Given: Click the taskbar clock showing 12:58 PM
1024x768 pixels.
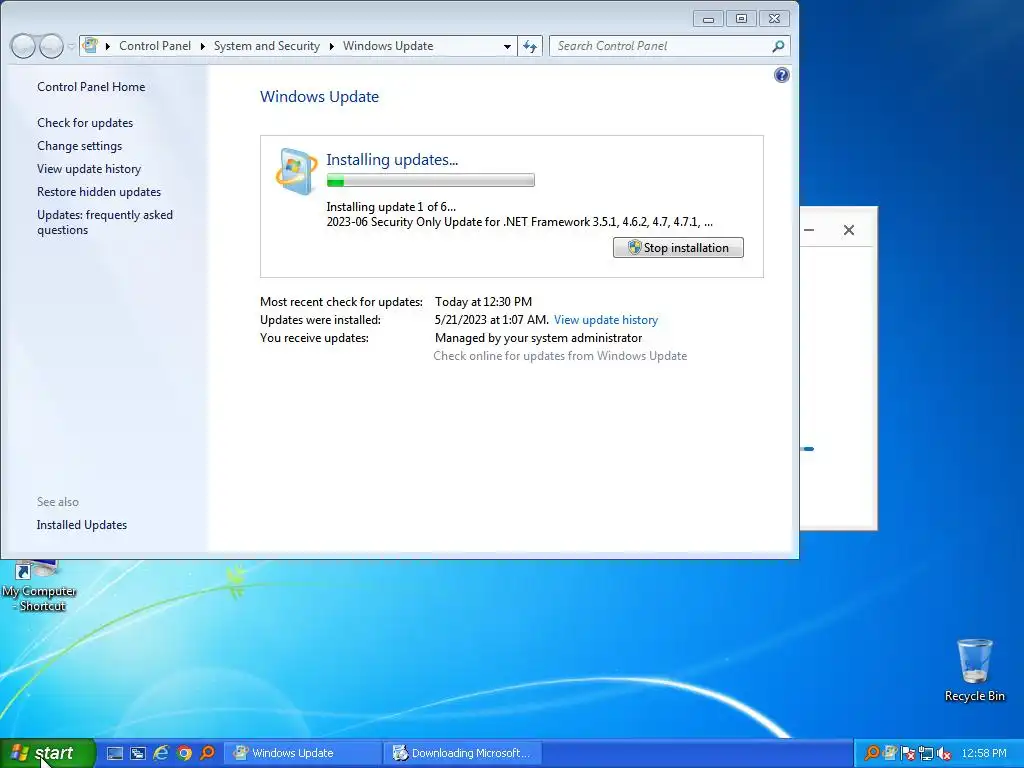Looking at the screenshot, I should pos(984,753).
